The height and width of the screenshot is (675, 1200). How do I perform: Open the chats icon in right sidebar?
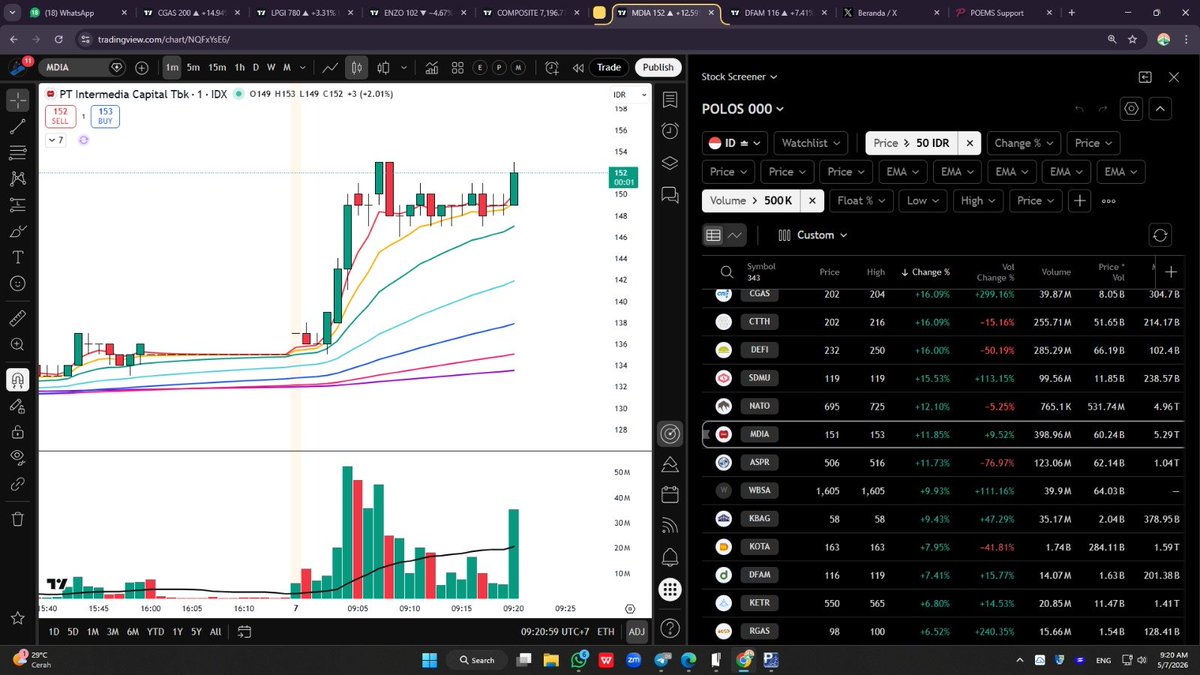click(670, 196)
